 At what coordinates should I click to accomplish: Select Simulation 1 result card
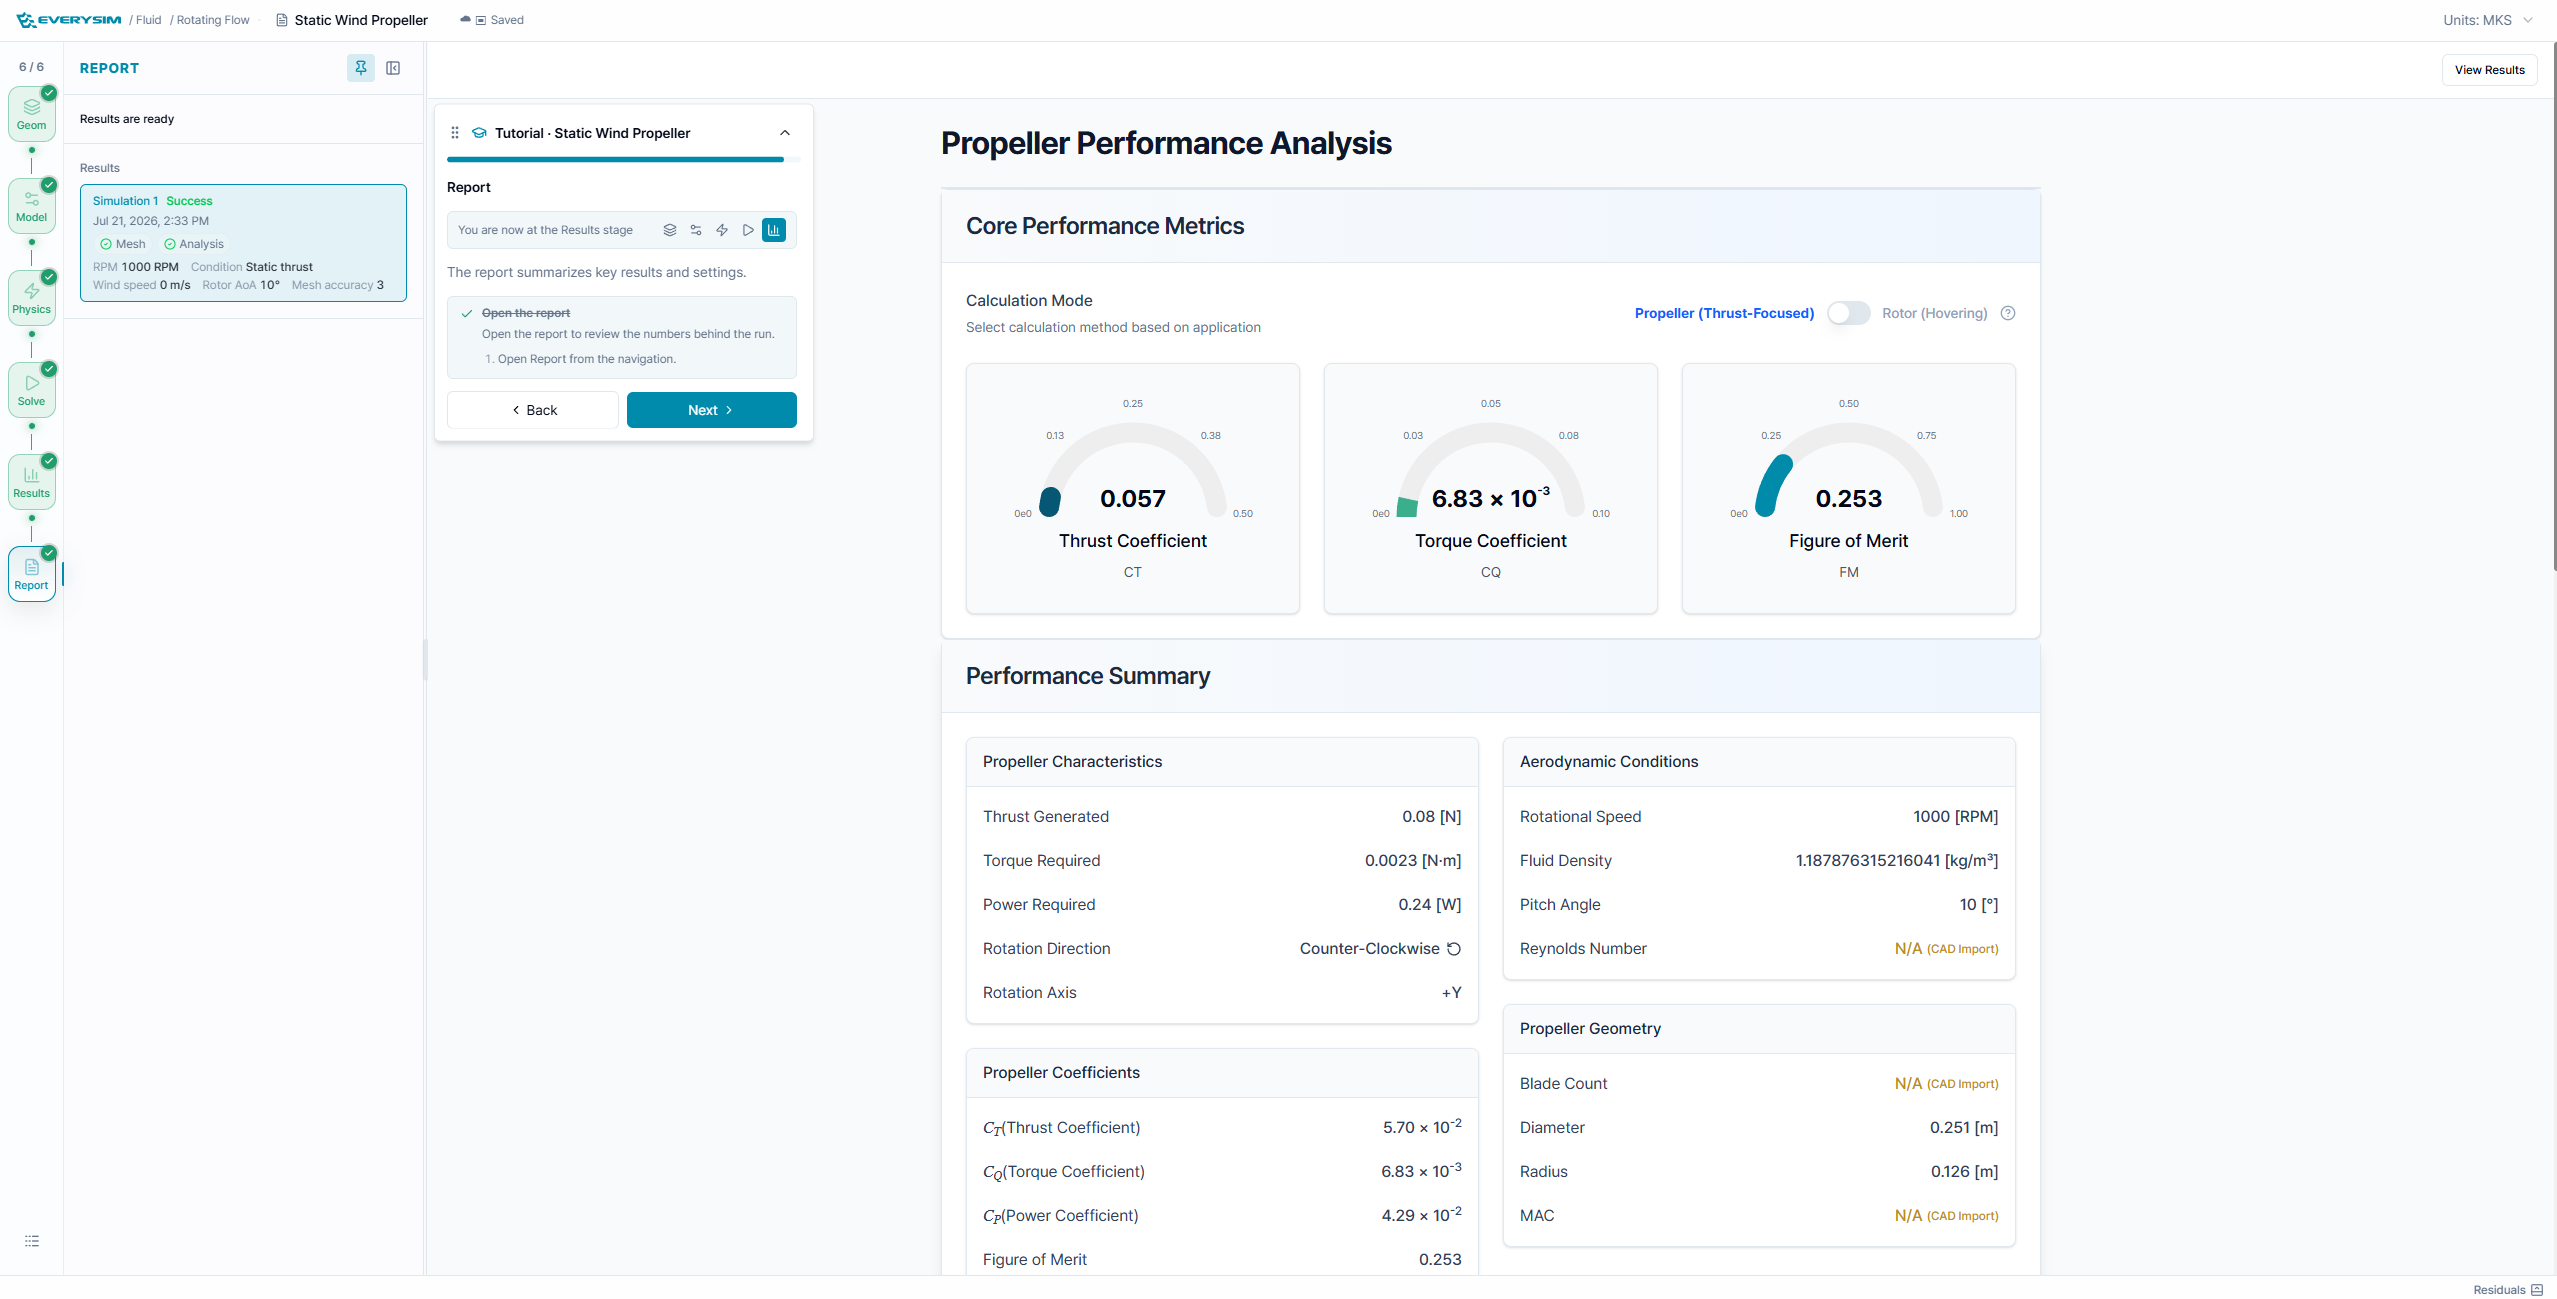pyautogui.click(x=243, y=242)
